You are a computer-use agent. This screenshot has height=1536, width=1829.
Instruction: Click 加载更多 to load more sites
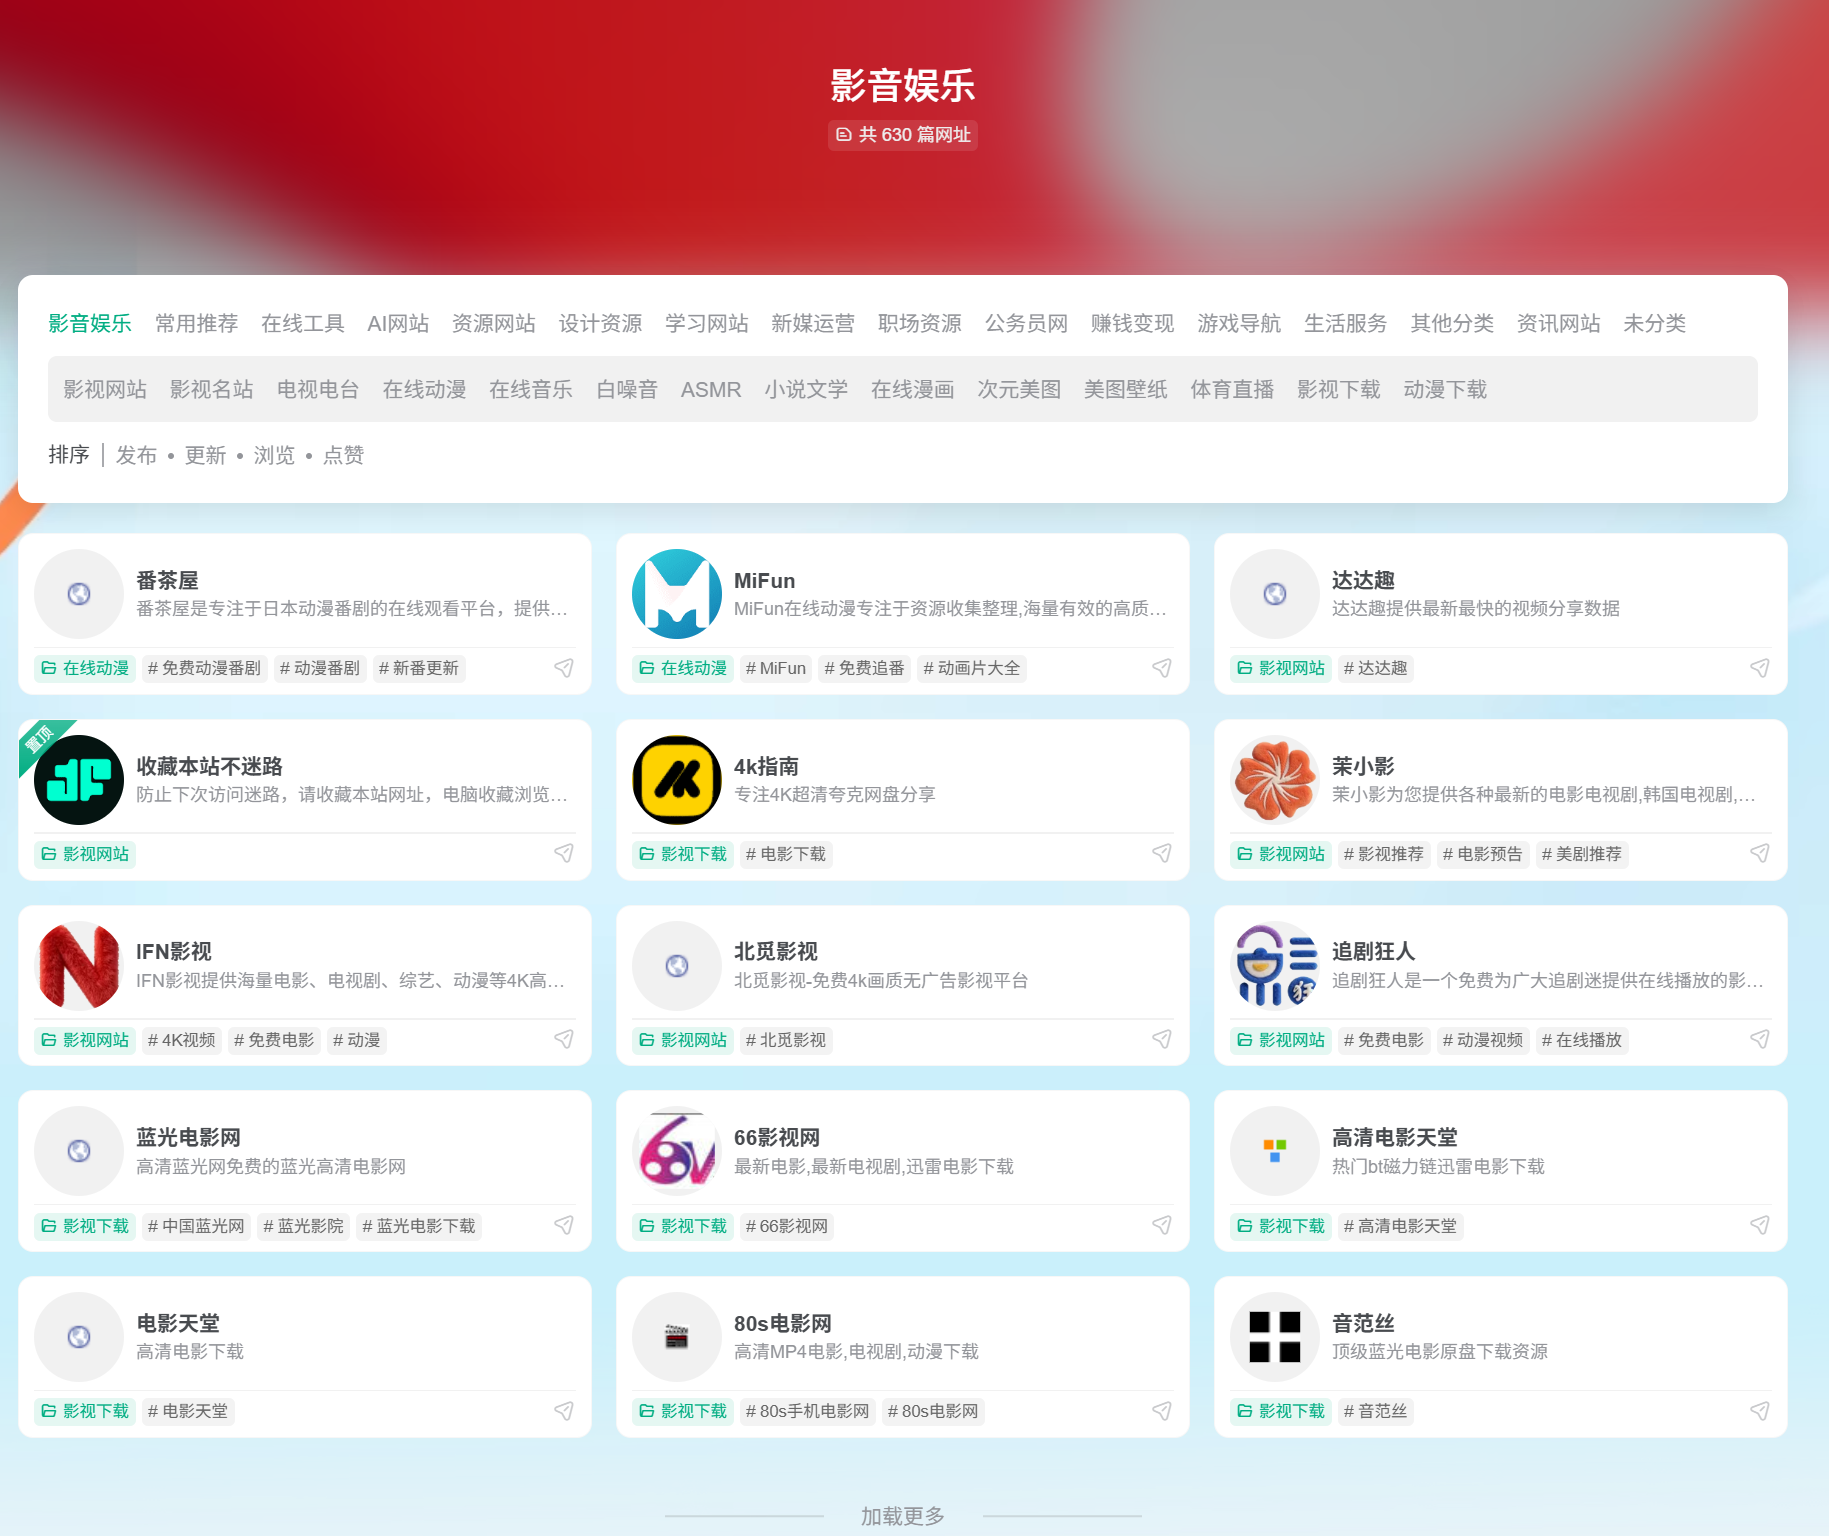[901, 1514]
